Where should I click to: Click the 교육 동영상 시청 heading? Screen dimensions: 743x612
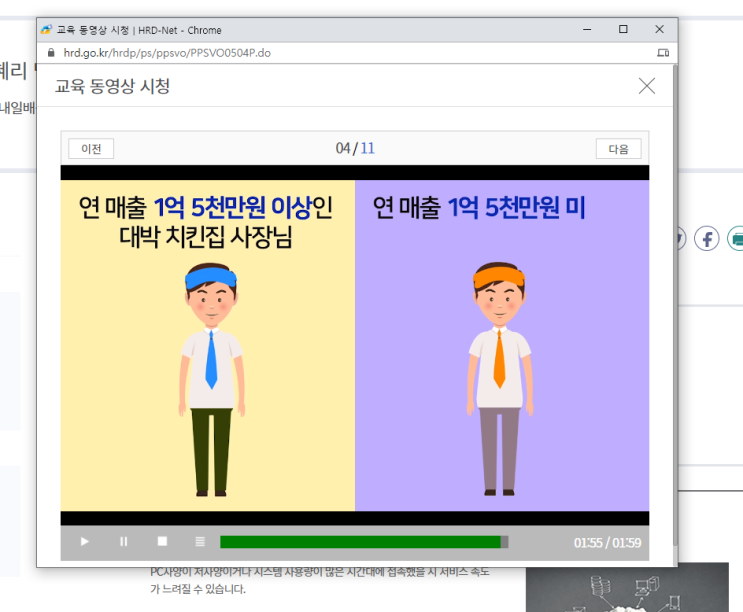click(112, 86)
